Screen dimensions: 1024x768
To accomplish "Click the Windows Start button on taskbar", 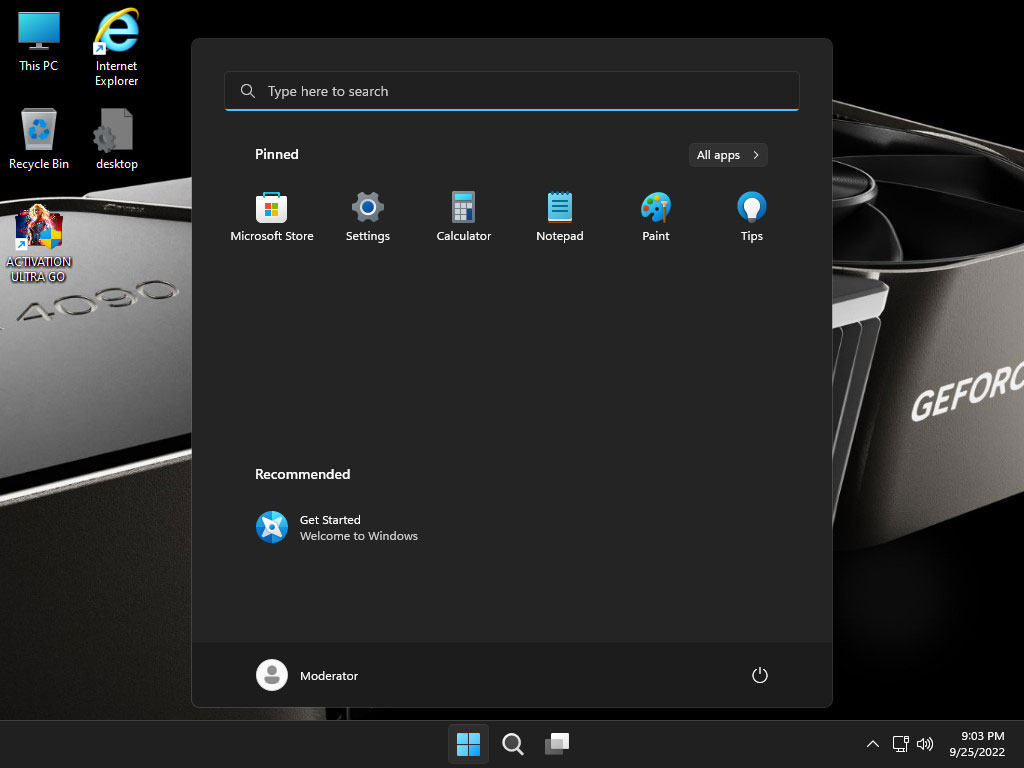I will tap(468, 744).
